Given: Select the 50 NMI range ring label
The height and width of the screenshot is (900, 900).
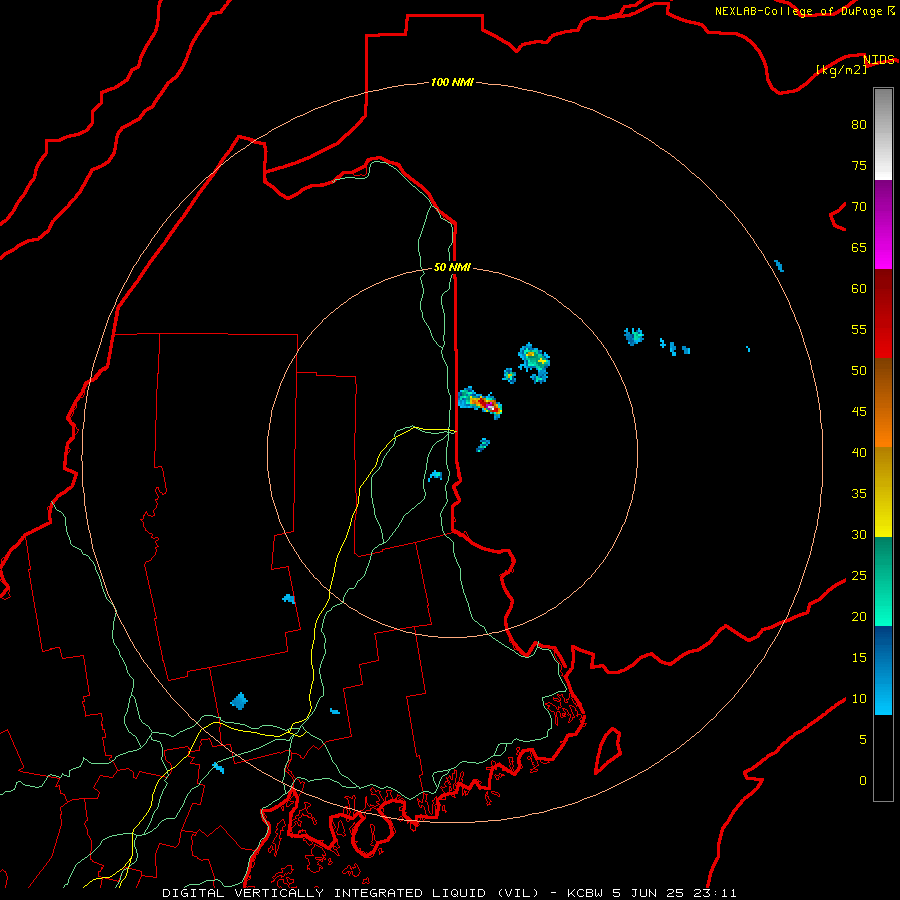Looking at the screenshot, I should click(452, 267).
